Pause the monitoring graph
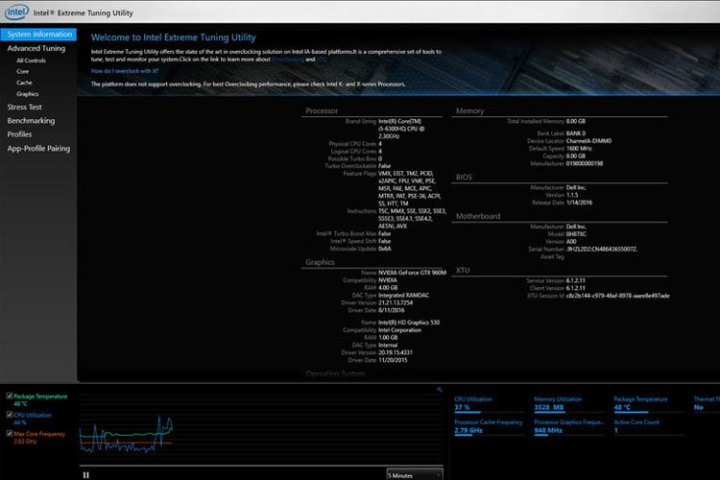The image size is (720, 480). point(87,474)
